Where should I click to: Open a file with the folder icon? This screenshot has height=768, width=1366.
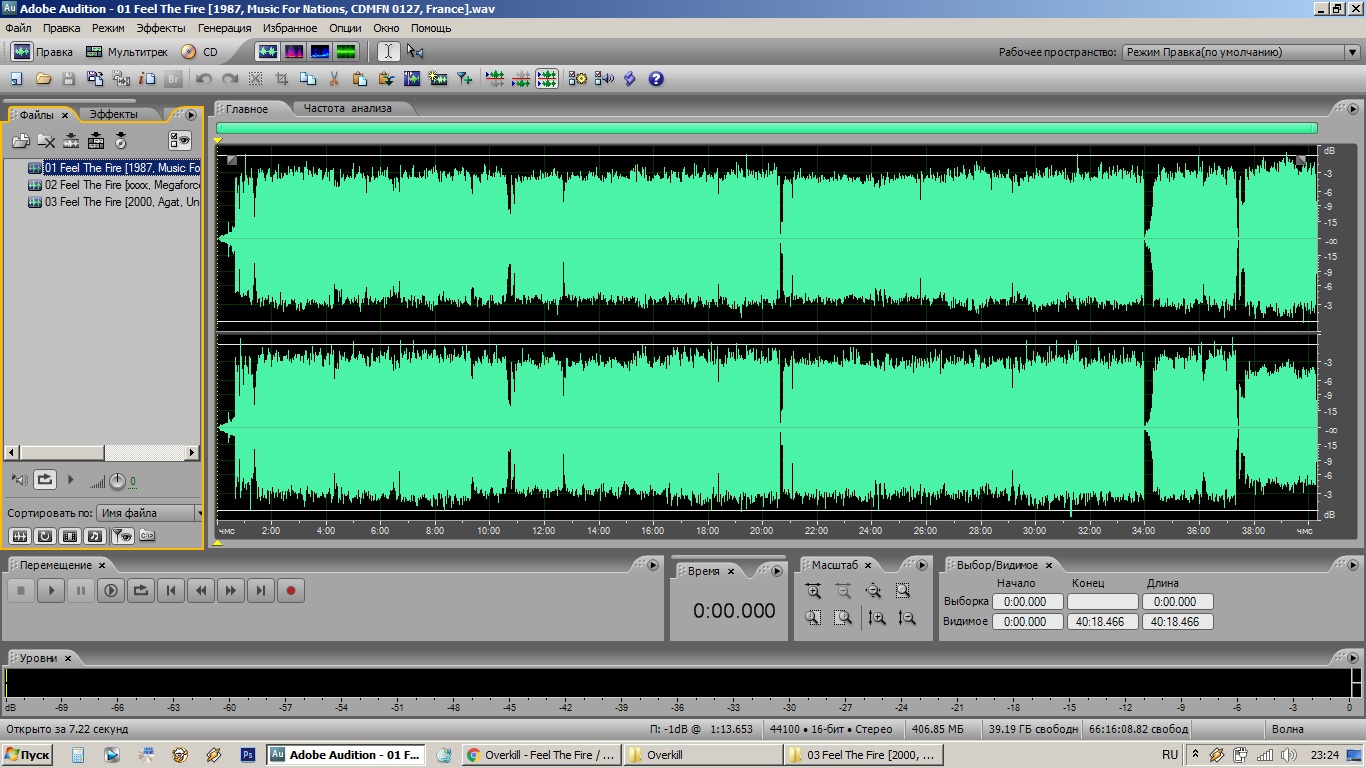coord(43,79)
